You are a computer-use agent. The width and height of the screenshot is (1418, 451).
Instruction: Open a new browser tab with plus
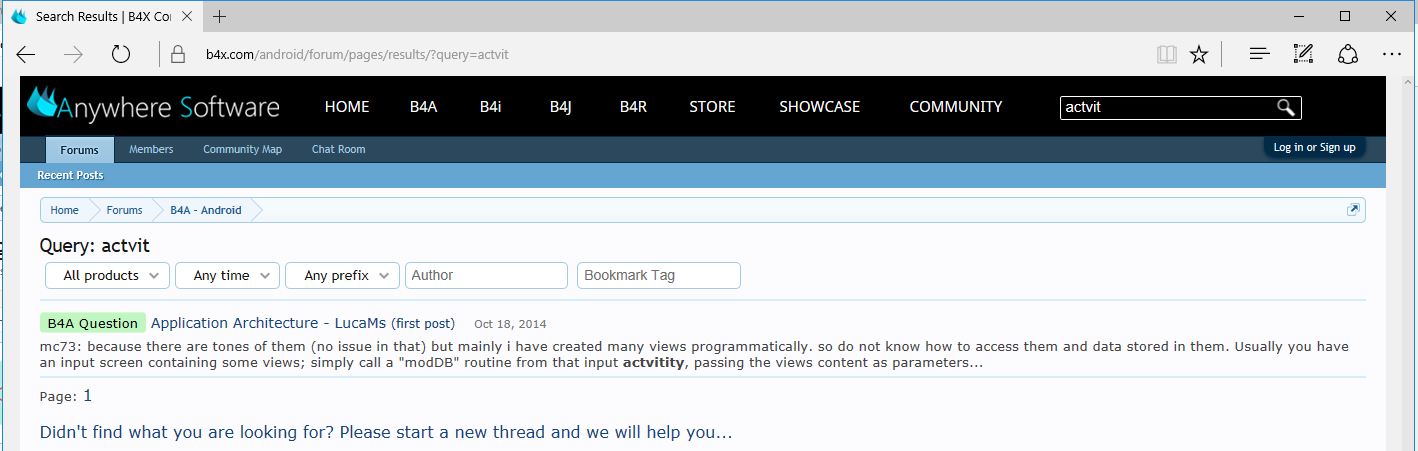click(220, 16)
